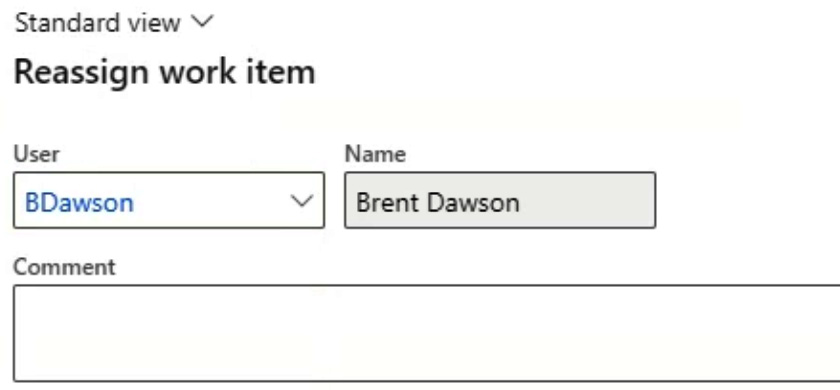Screen dimensions: 840x390
Task: Click the Name field label
Action: [x=375, y=154]
